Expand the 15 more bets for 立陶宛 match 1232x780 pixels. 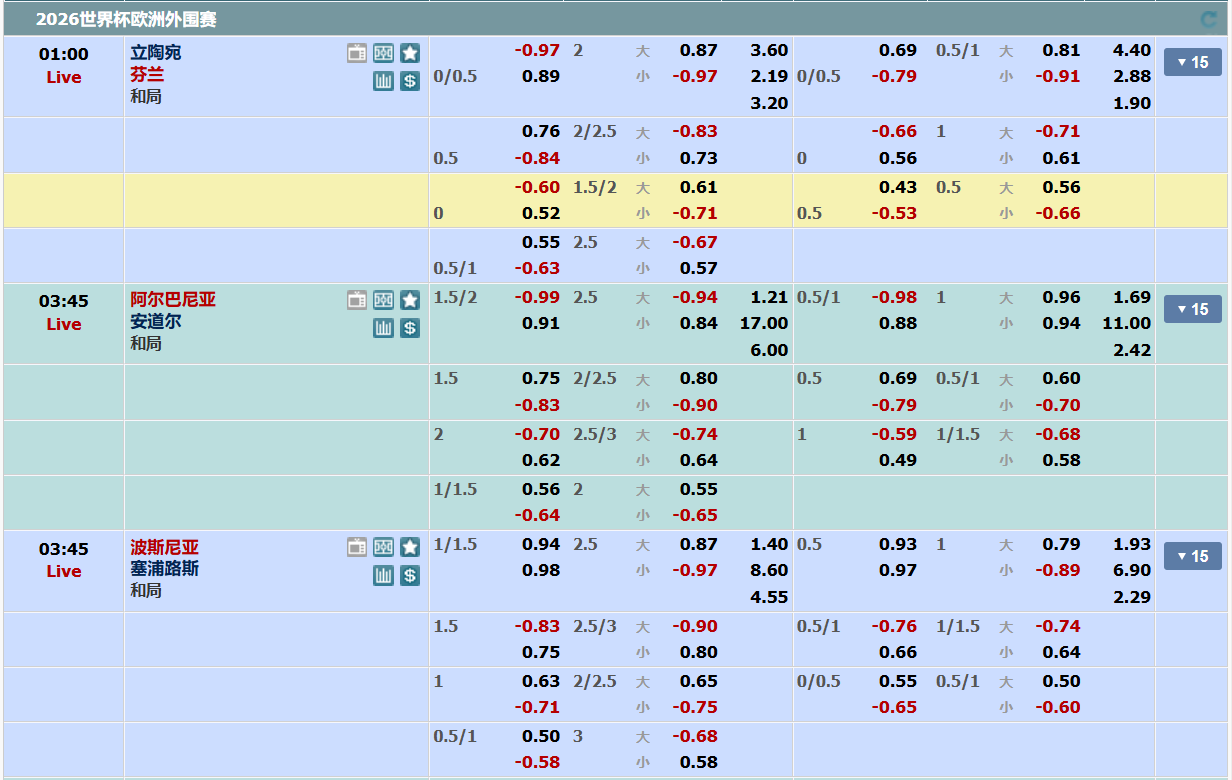pos(1192,63)
